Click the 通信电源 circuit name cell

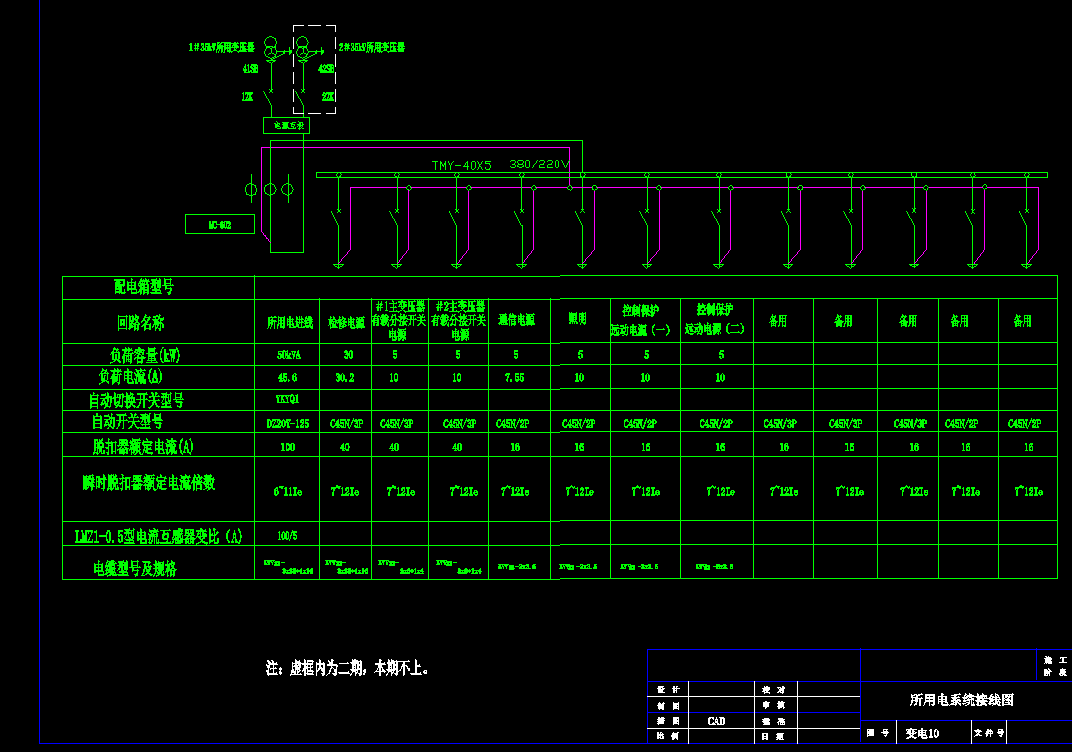pyautogui.click(x=516, y=319)
